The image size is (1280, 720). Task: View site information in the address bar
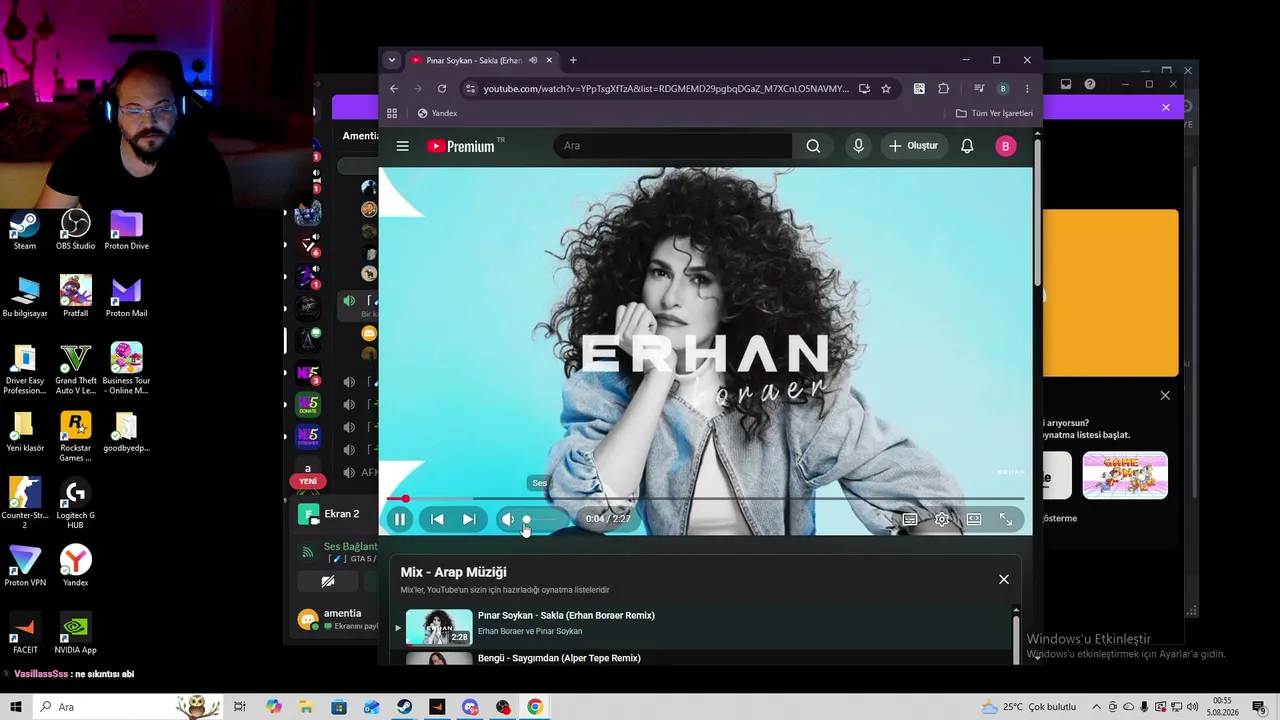point(471,88)
